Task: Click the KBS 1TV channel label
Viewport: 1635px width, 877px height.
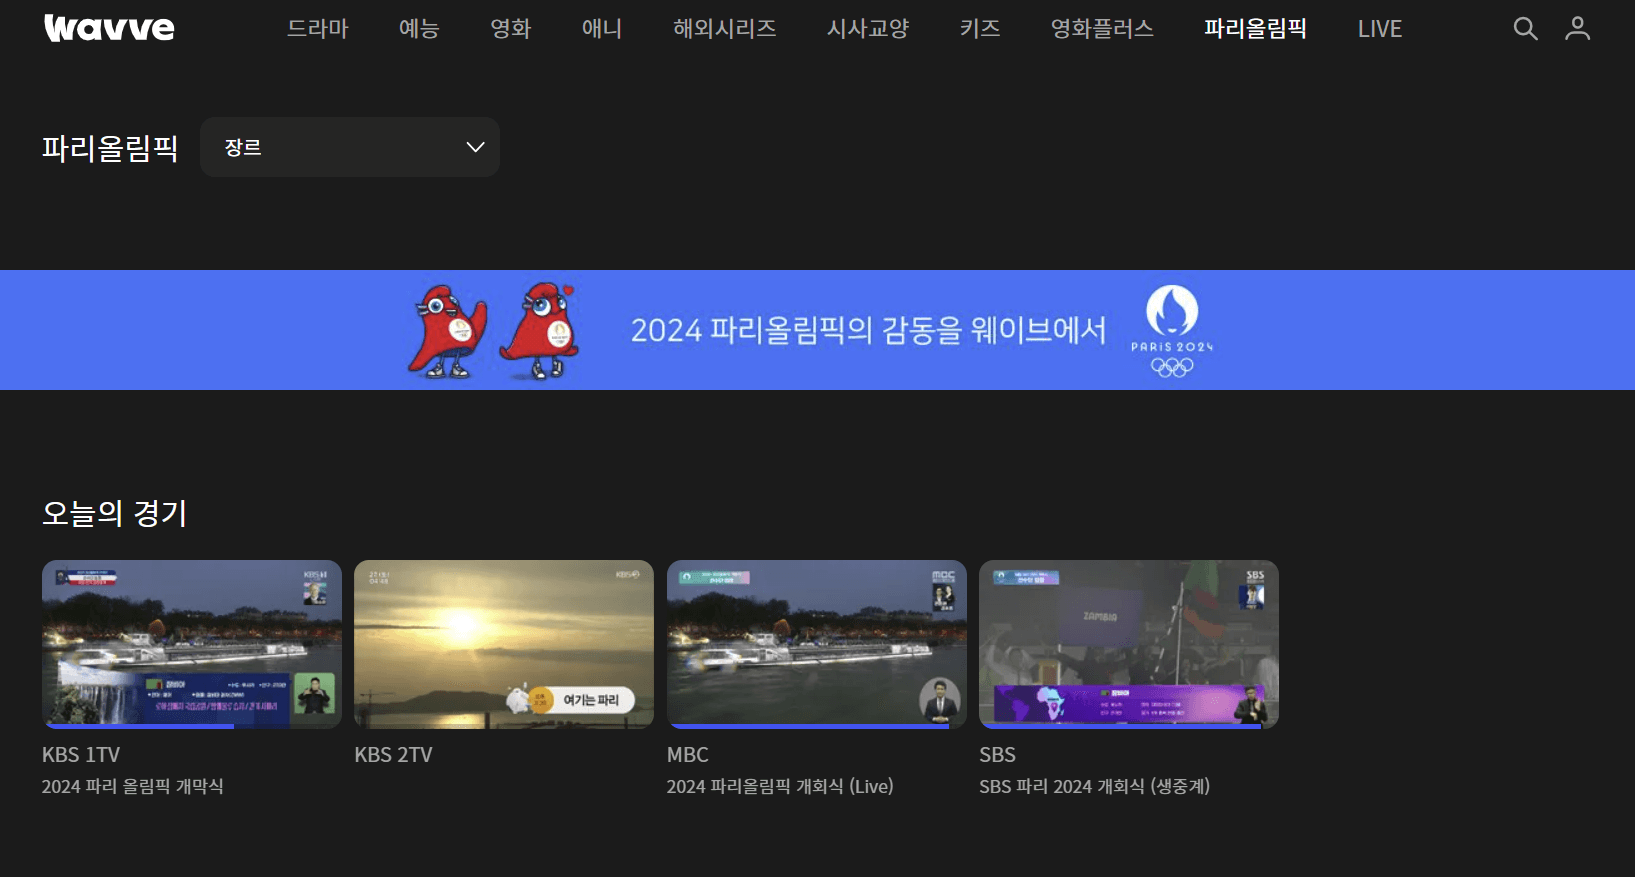Action: coord(81,755)
